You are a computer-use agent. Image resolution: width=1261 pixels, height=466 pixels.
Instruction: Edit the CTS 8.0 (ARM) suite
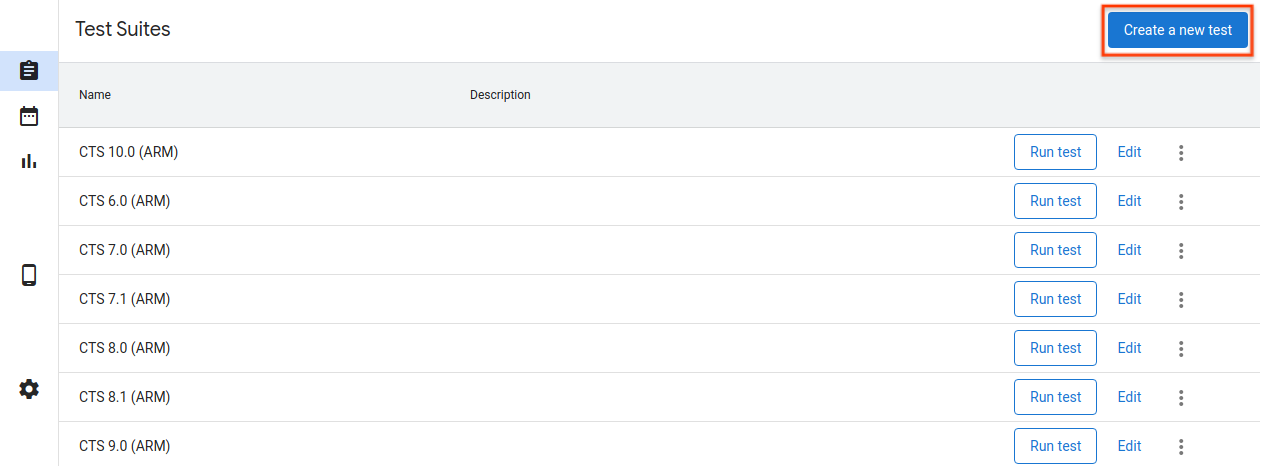click(1129, 349)
